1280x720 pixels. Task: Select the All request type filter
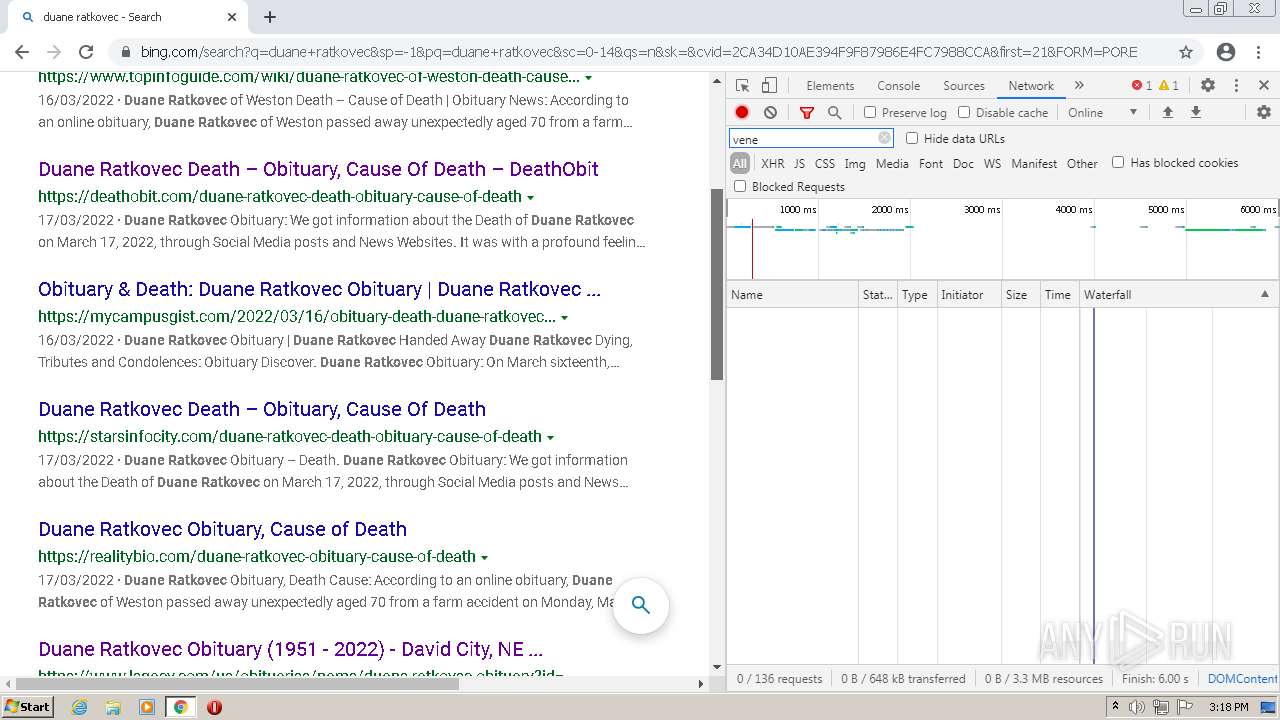739,163
